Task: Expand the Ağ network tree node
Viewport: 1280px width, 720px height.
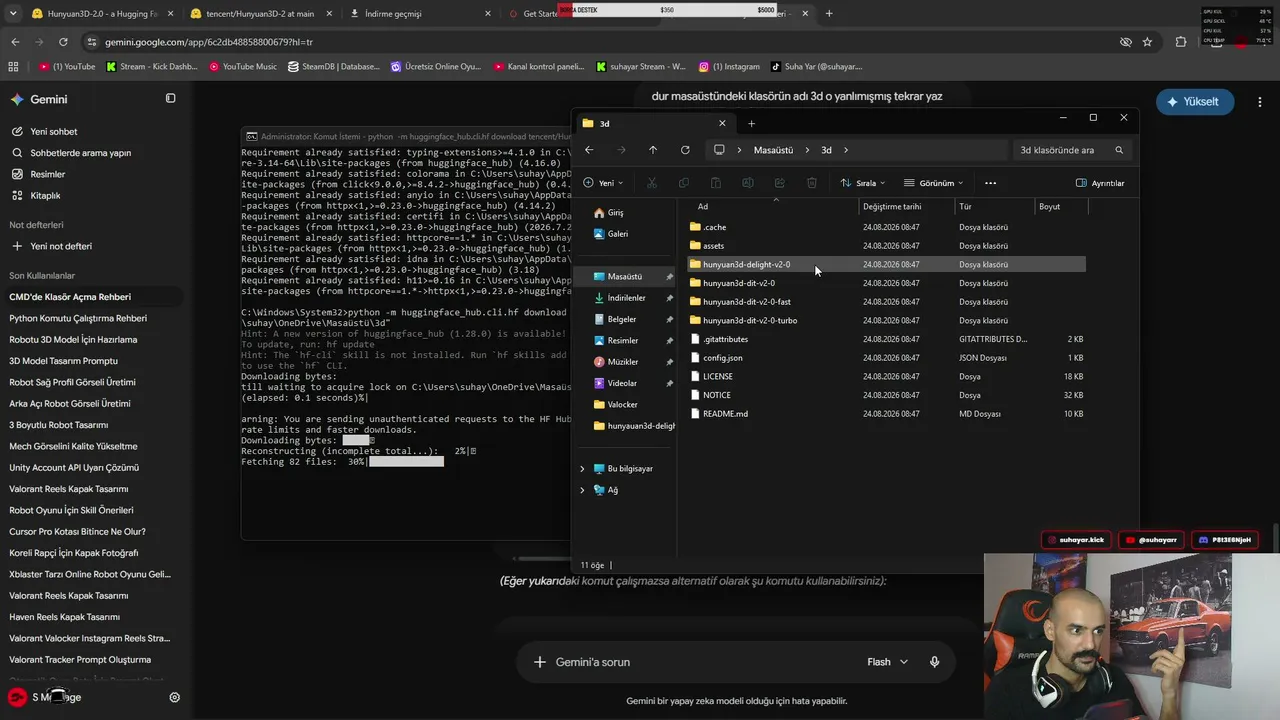Action: (x=583, y=490)
